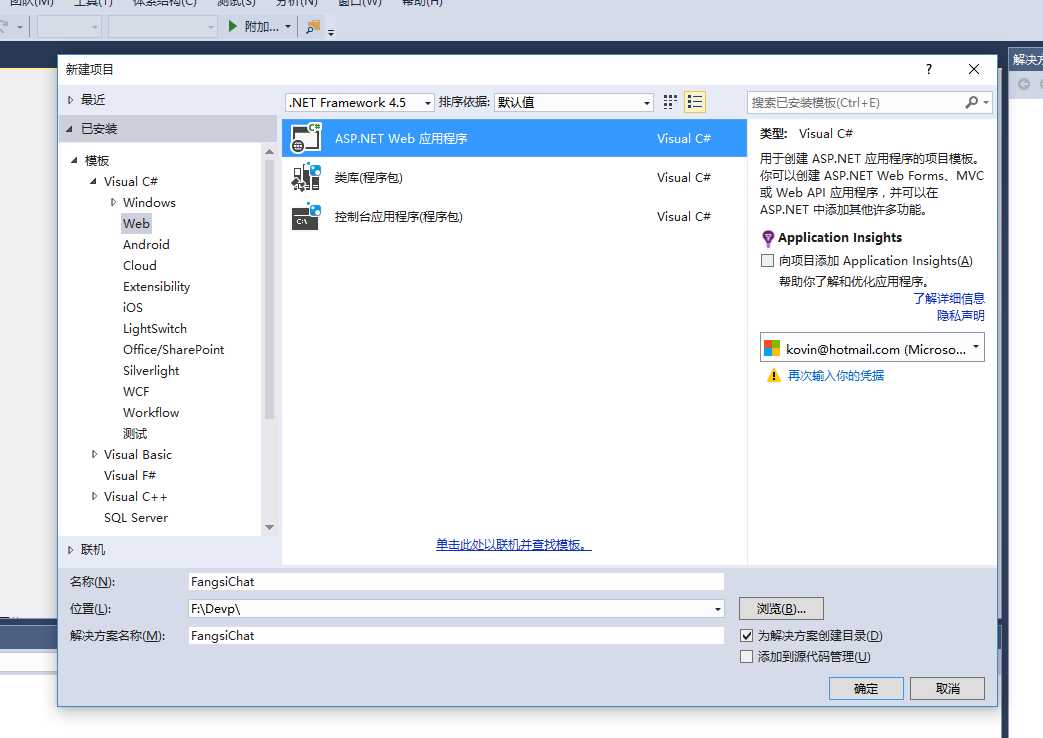Click the solution name input field
Screen dimensions: 1043x738
pos(456,636)
